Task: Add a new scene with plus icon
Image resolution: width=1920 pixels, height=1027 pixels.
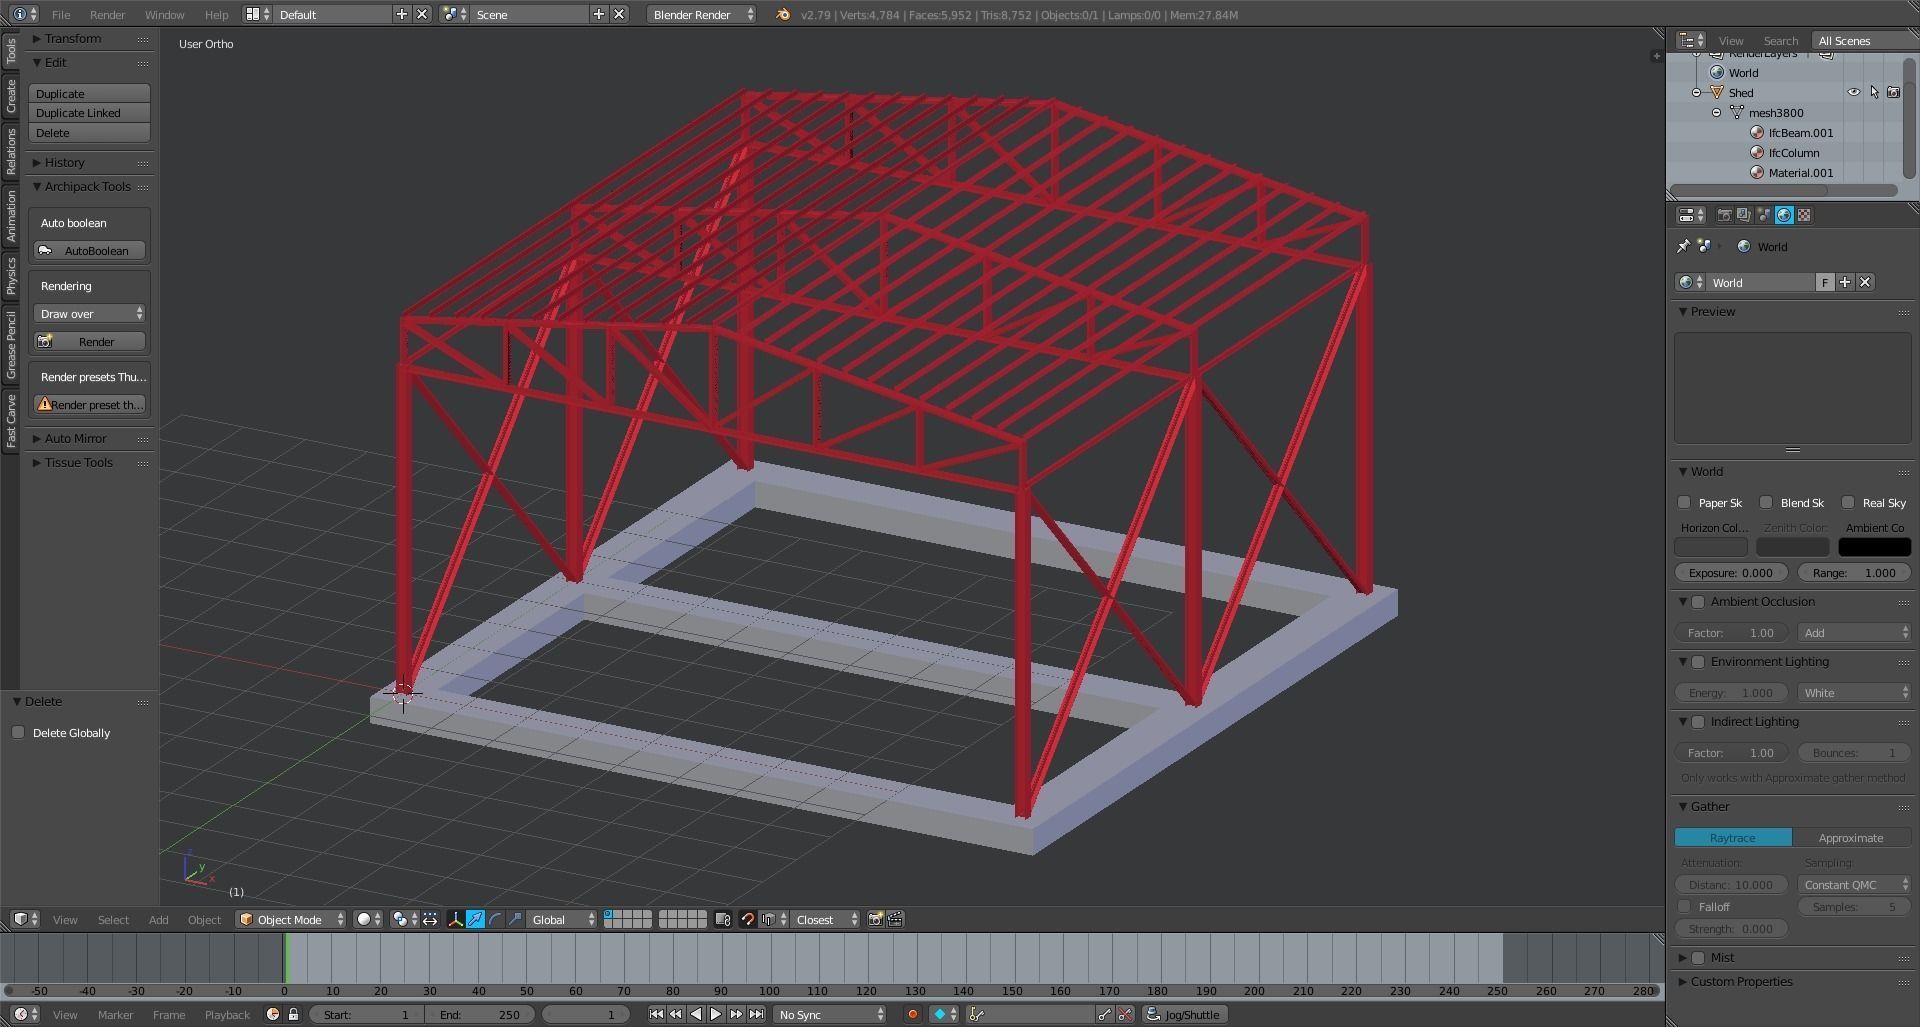Action: click(599, 14)
